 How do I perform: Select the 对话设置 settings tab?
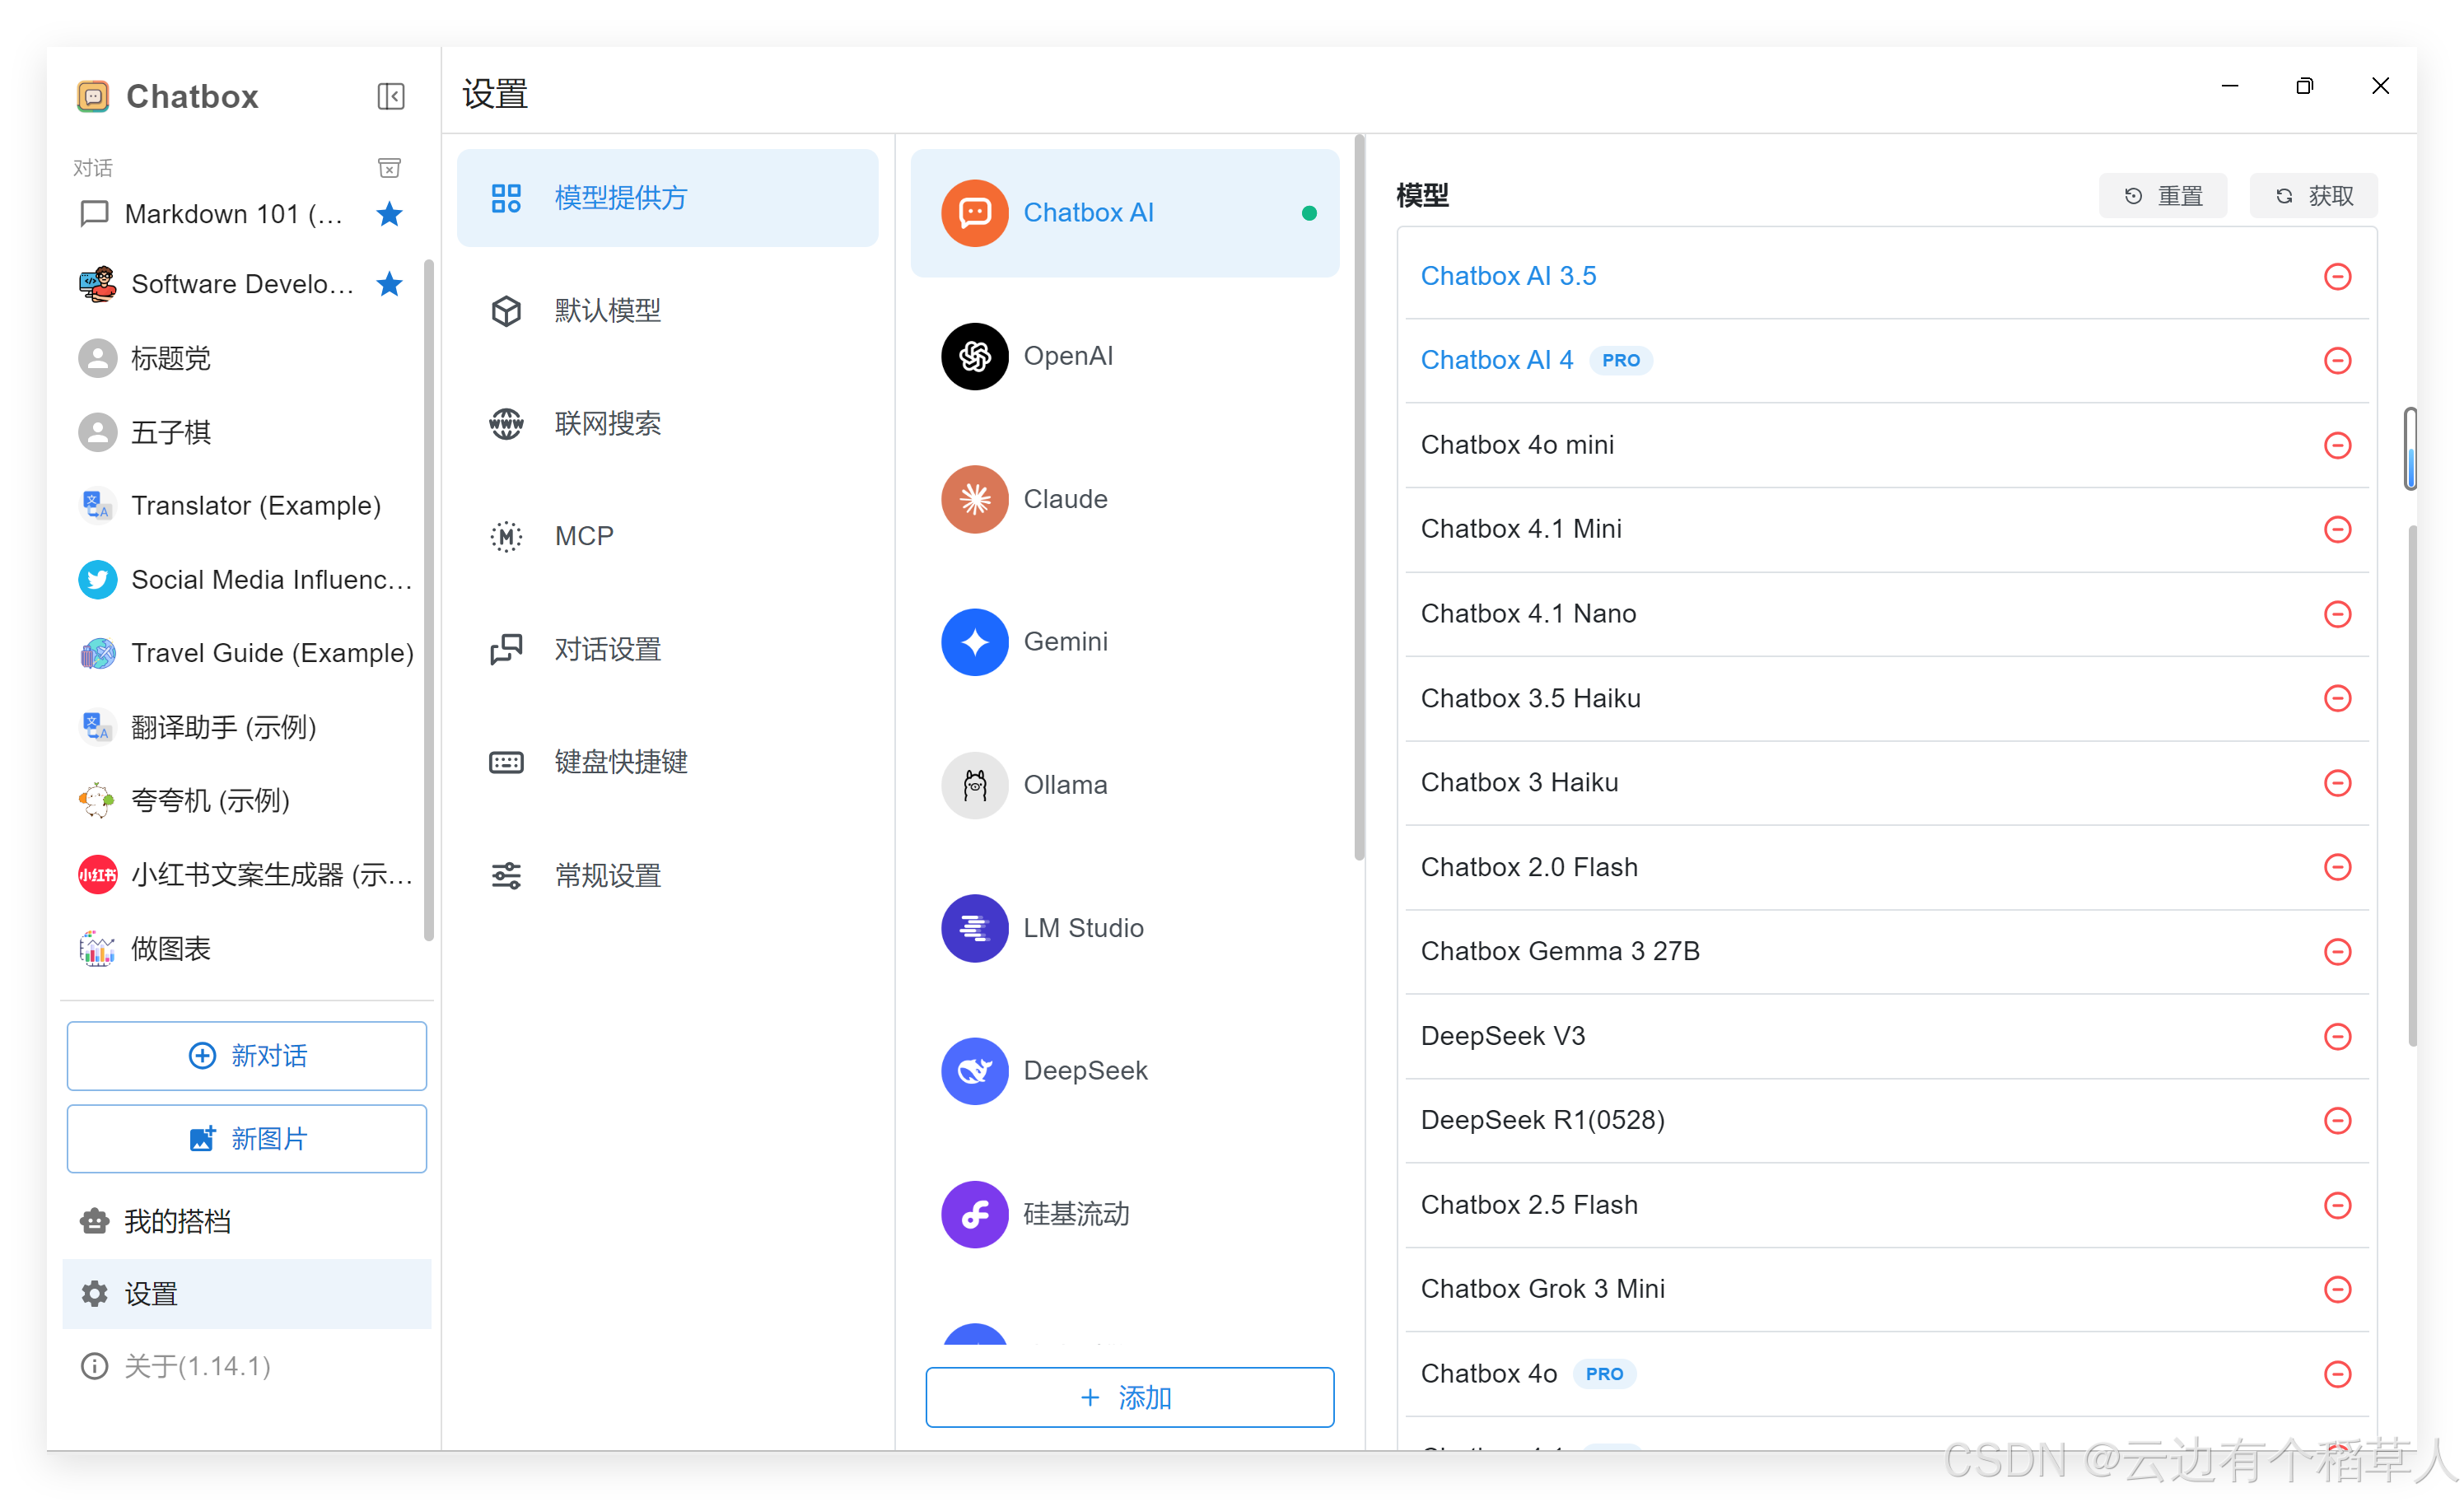(x=667, y=649)
